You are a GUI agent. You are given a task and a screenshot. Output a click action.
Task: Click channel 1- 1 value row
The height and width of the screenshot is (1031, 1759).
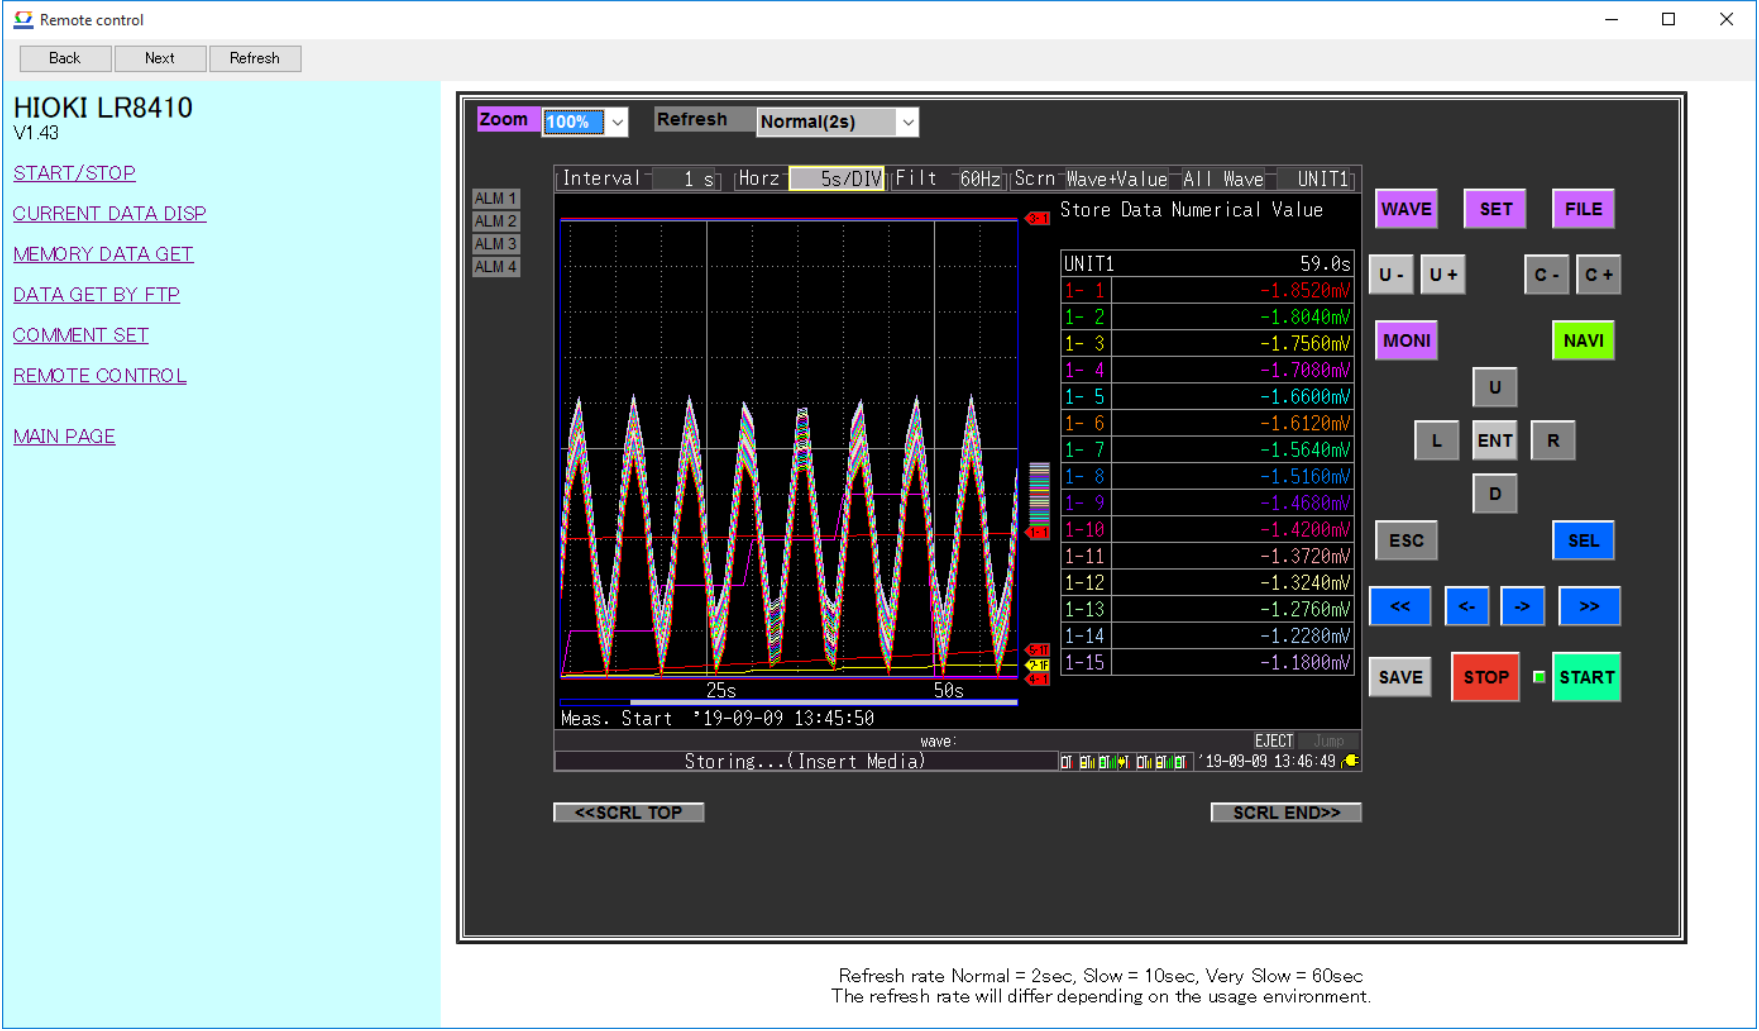1207,291
